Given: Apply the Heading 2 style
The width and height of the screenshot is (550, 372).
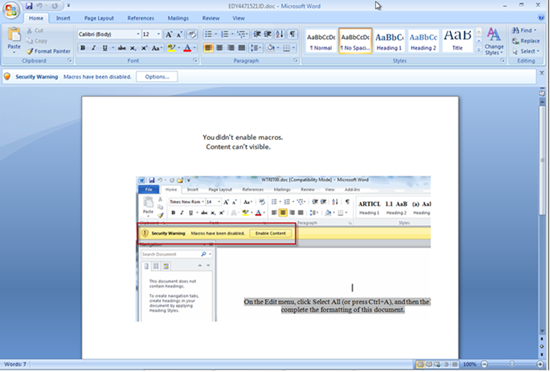Looking at the screenshot, I should [423, 41].
